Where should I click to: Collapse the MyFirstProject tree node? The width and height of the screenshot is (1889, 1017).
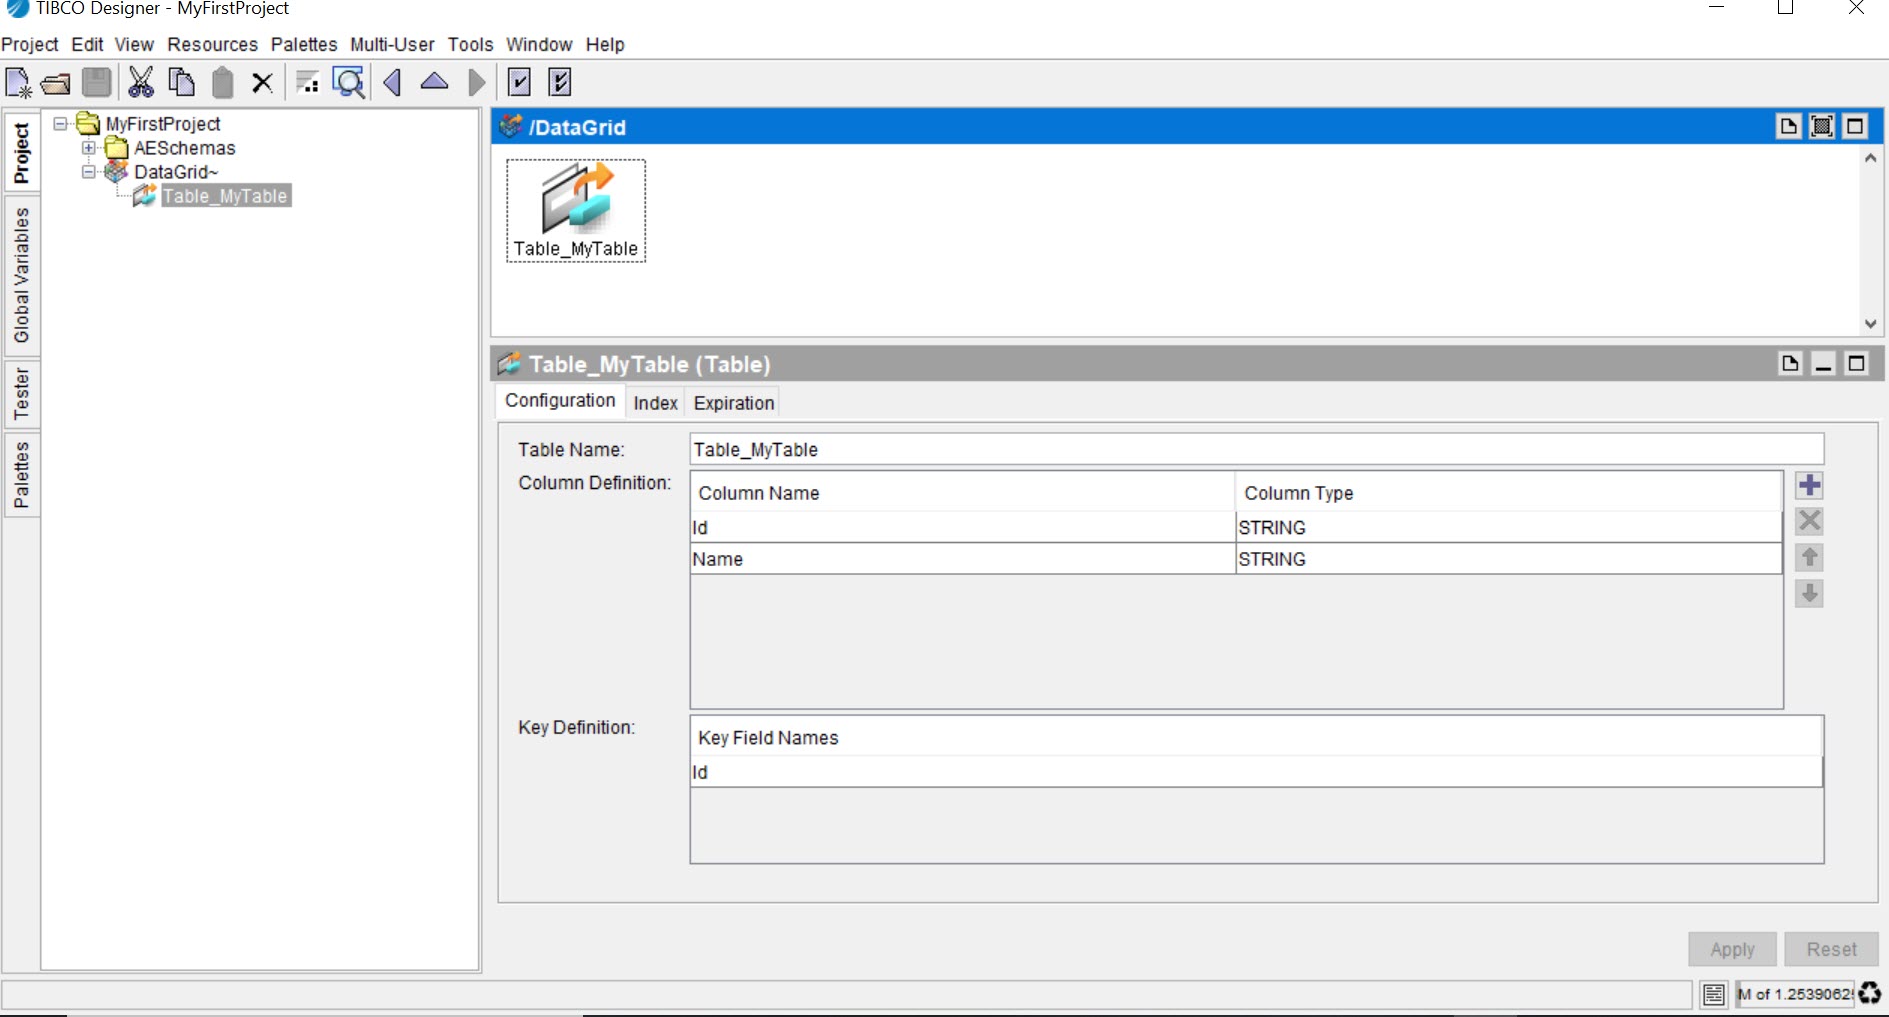(61, 124)
